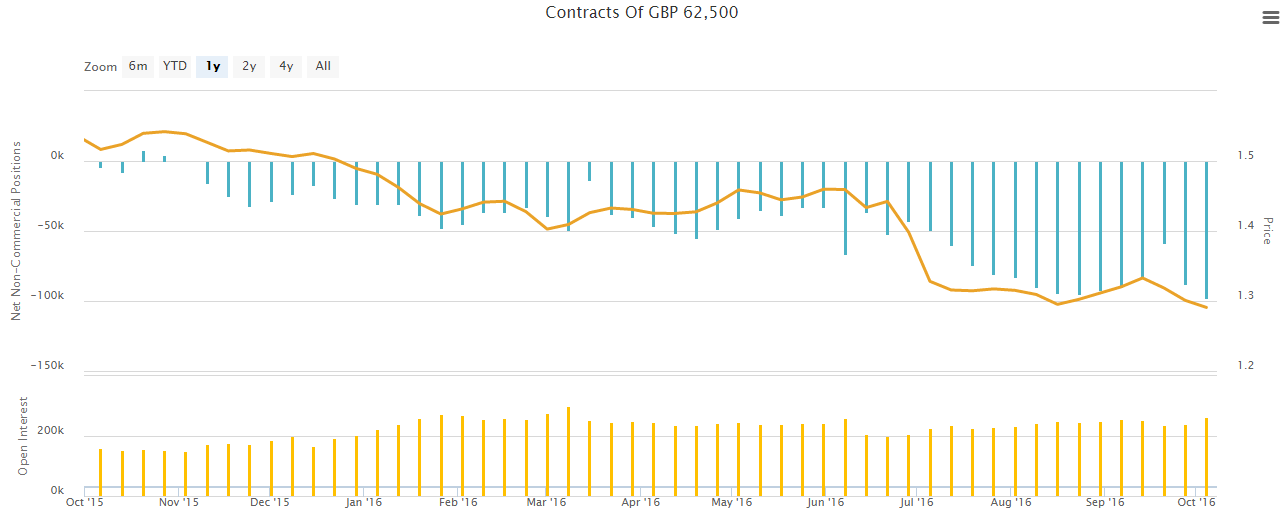Viewport: 1281px width, 524px height.
Task: Select the 1y zoom range
Action: pos(212,67)
